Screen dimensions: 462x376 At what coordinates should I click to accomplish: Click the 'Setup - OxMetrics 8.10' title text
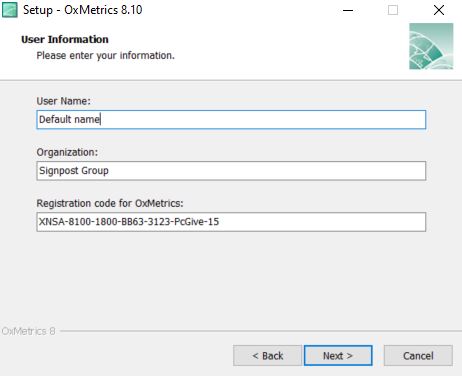(x=82, y=10)
